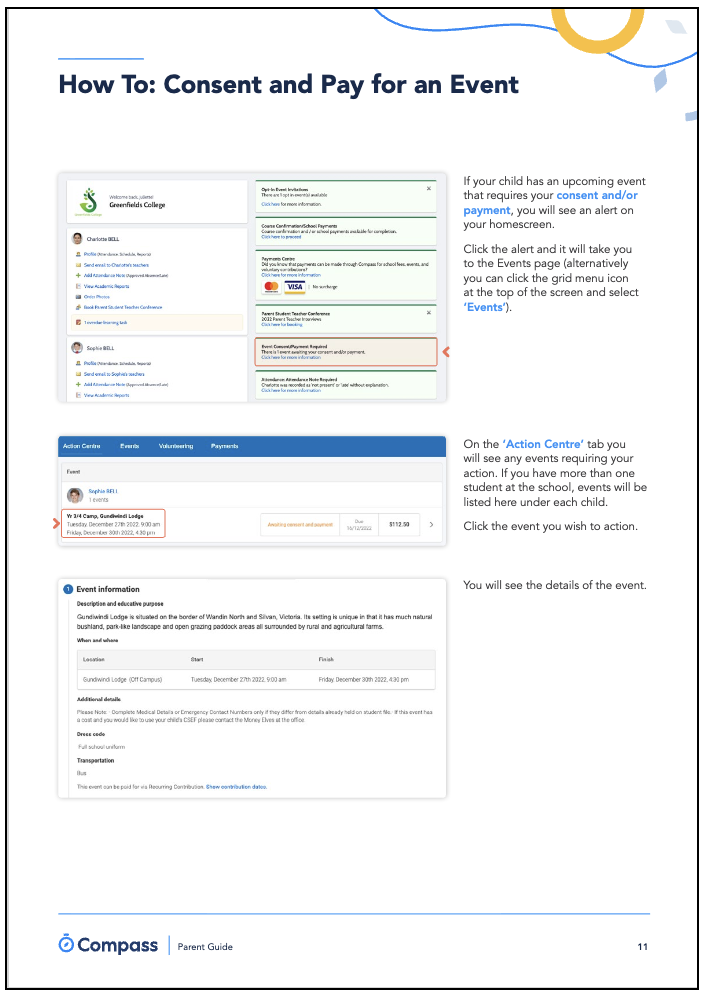The height and width of the screenshot is (1001, 711).
Task: Click the blue 'Action Centre' text in instructions
Action: click(543, 444)
